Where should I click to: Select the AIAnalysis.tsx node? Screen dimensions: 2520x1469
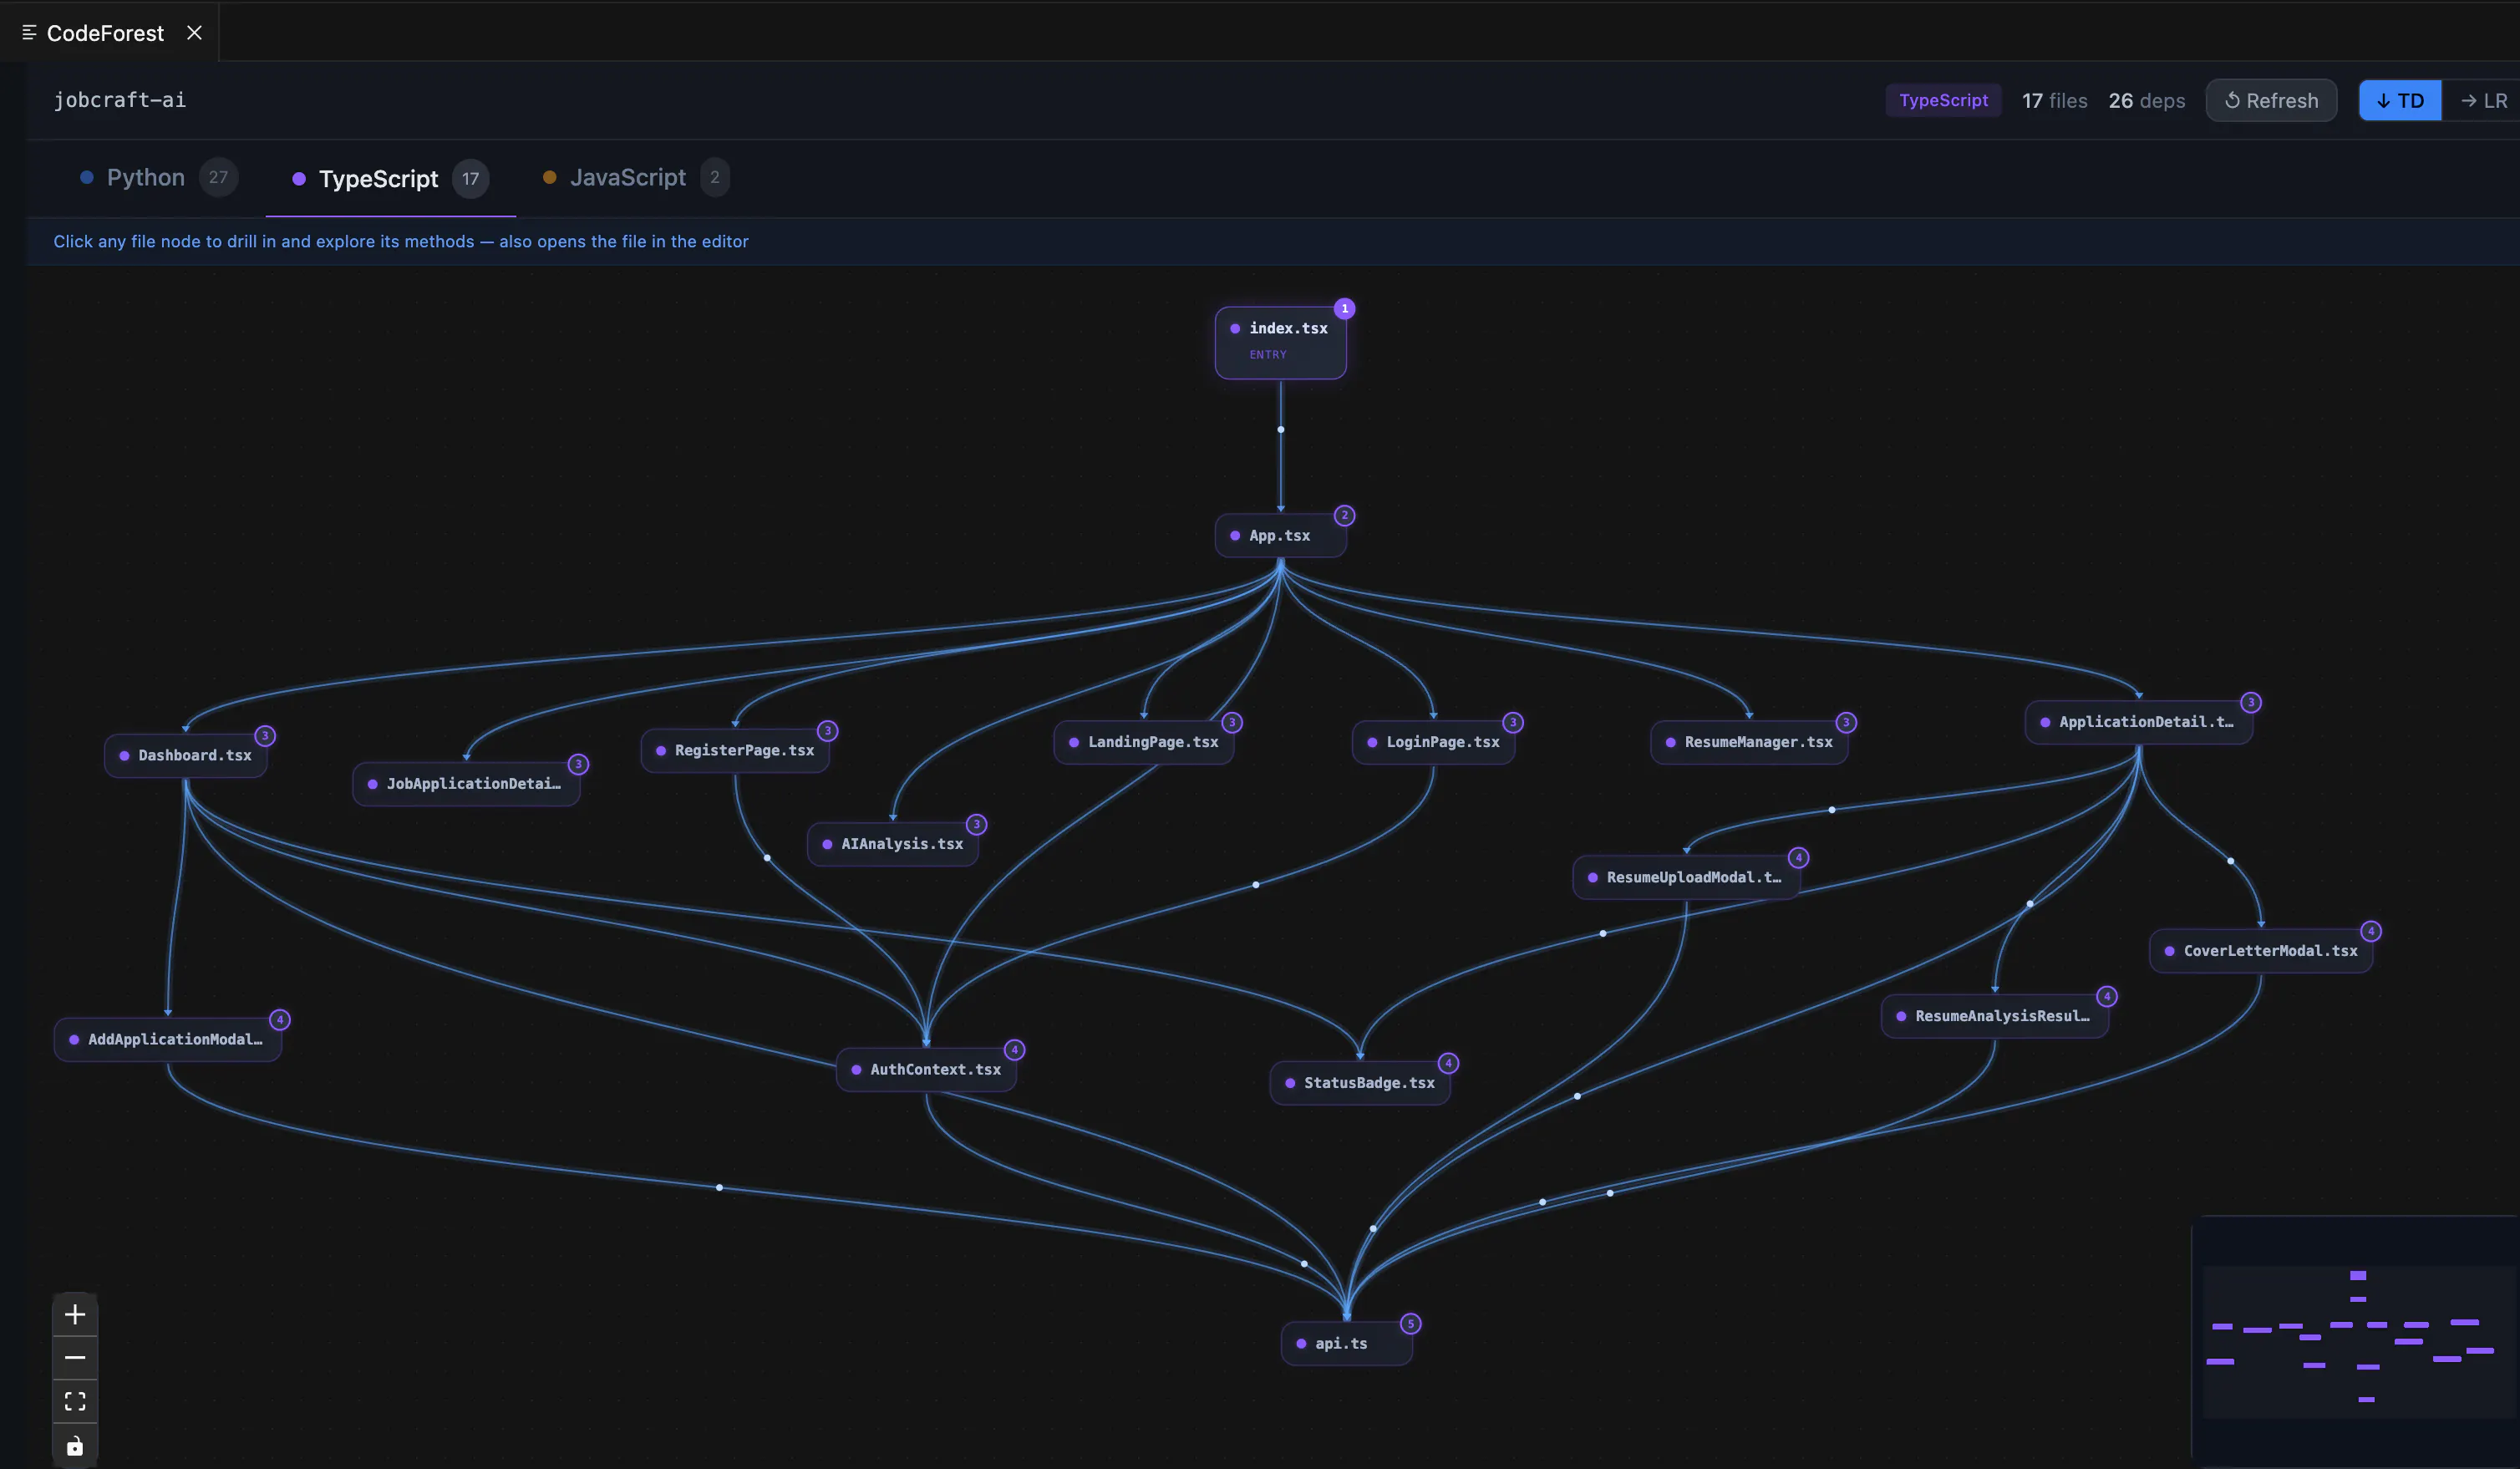tap(892, 844)
